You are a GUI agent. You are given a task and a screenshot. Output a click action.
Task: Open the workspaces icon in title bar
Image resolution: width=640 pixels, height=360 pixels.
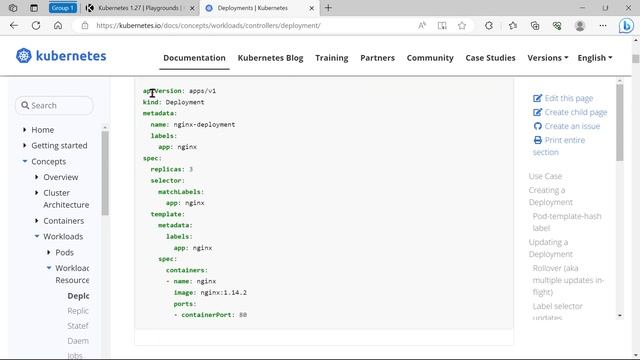[13, 8]
